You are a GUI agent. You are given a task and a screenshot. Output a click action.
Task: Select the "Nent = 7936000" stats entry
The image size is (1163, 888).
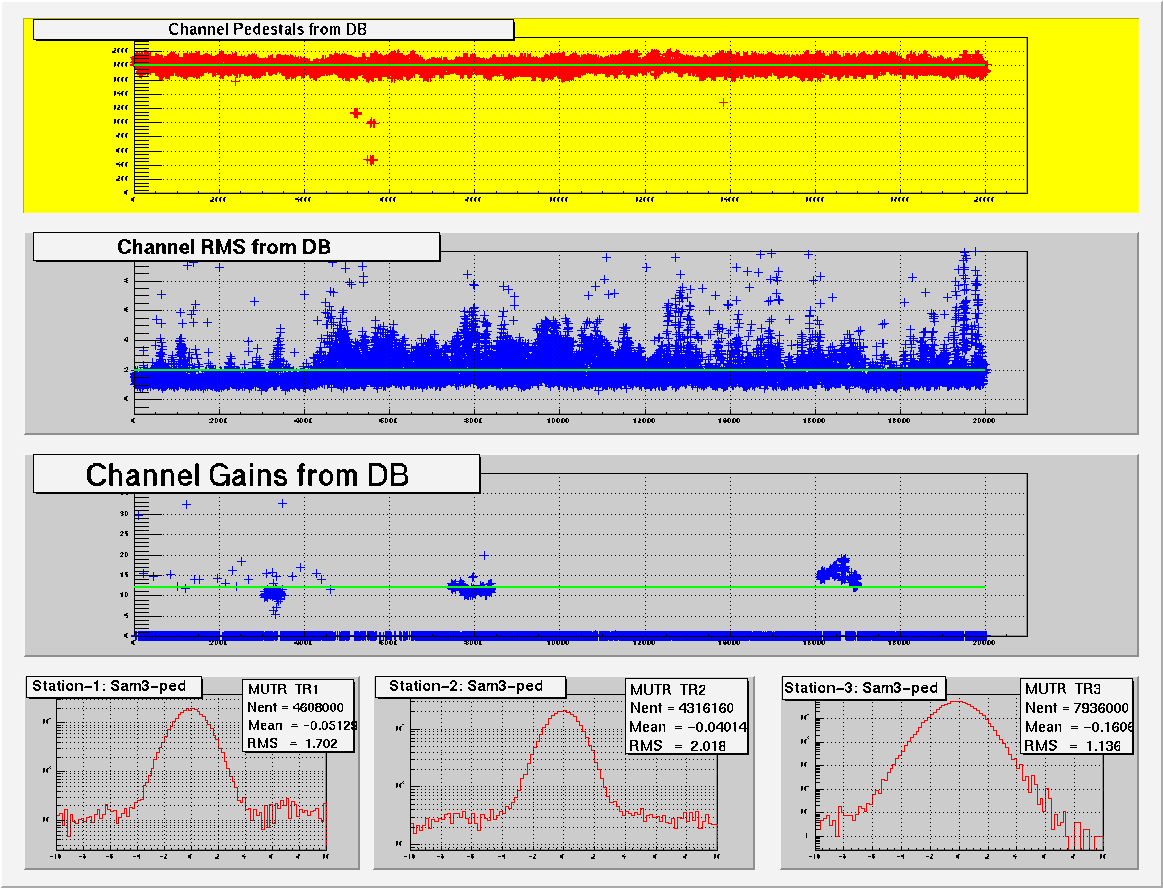pyautogui.click(x=1076, y=708)
